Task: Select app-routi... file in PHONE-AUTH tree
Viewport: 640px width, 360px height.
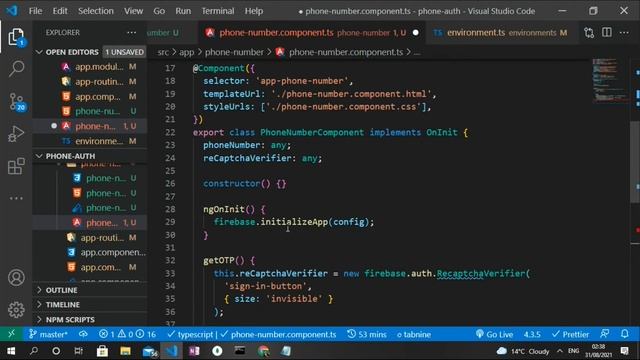Action: pos(90,238)
